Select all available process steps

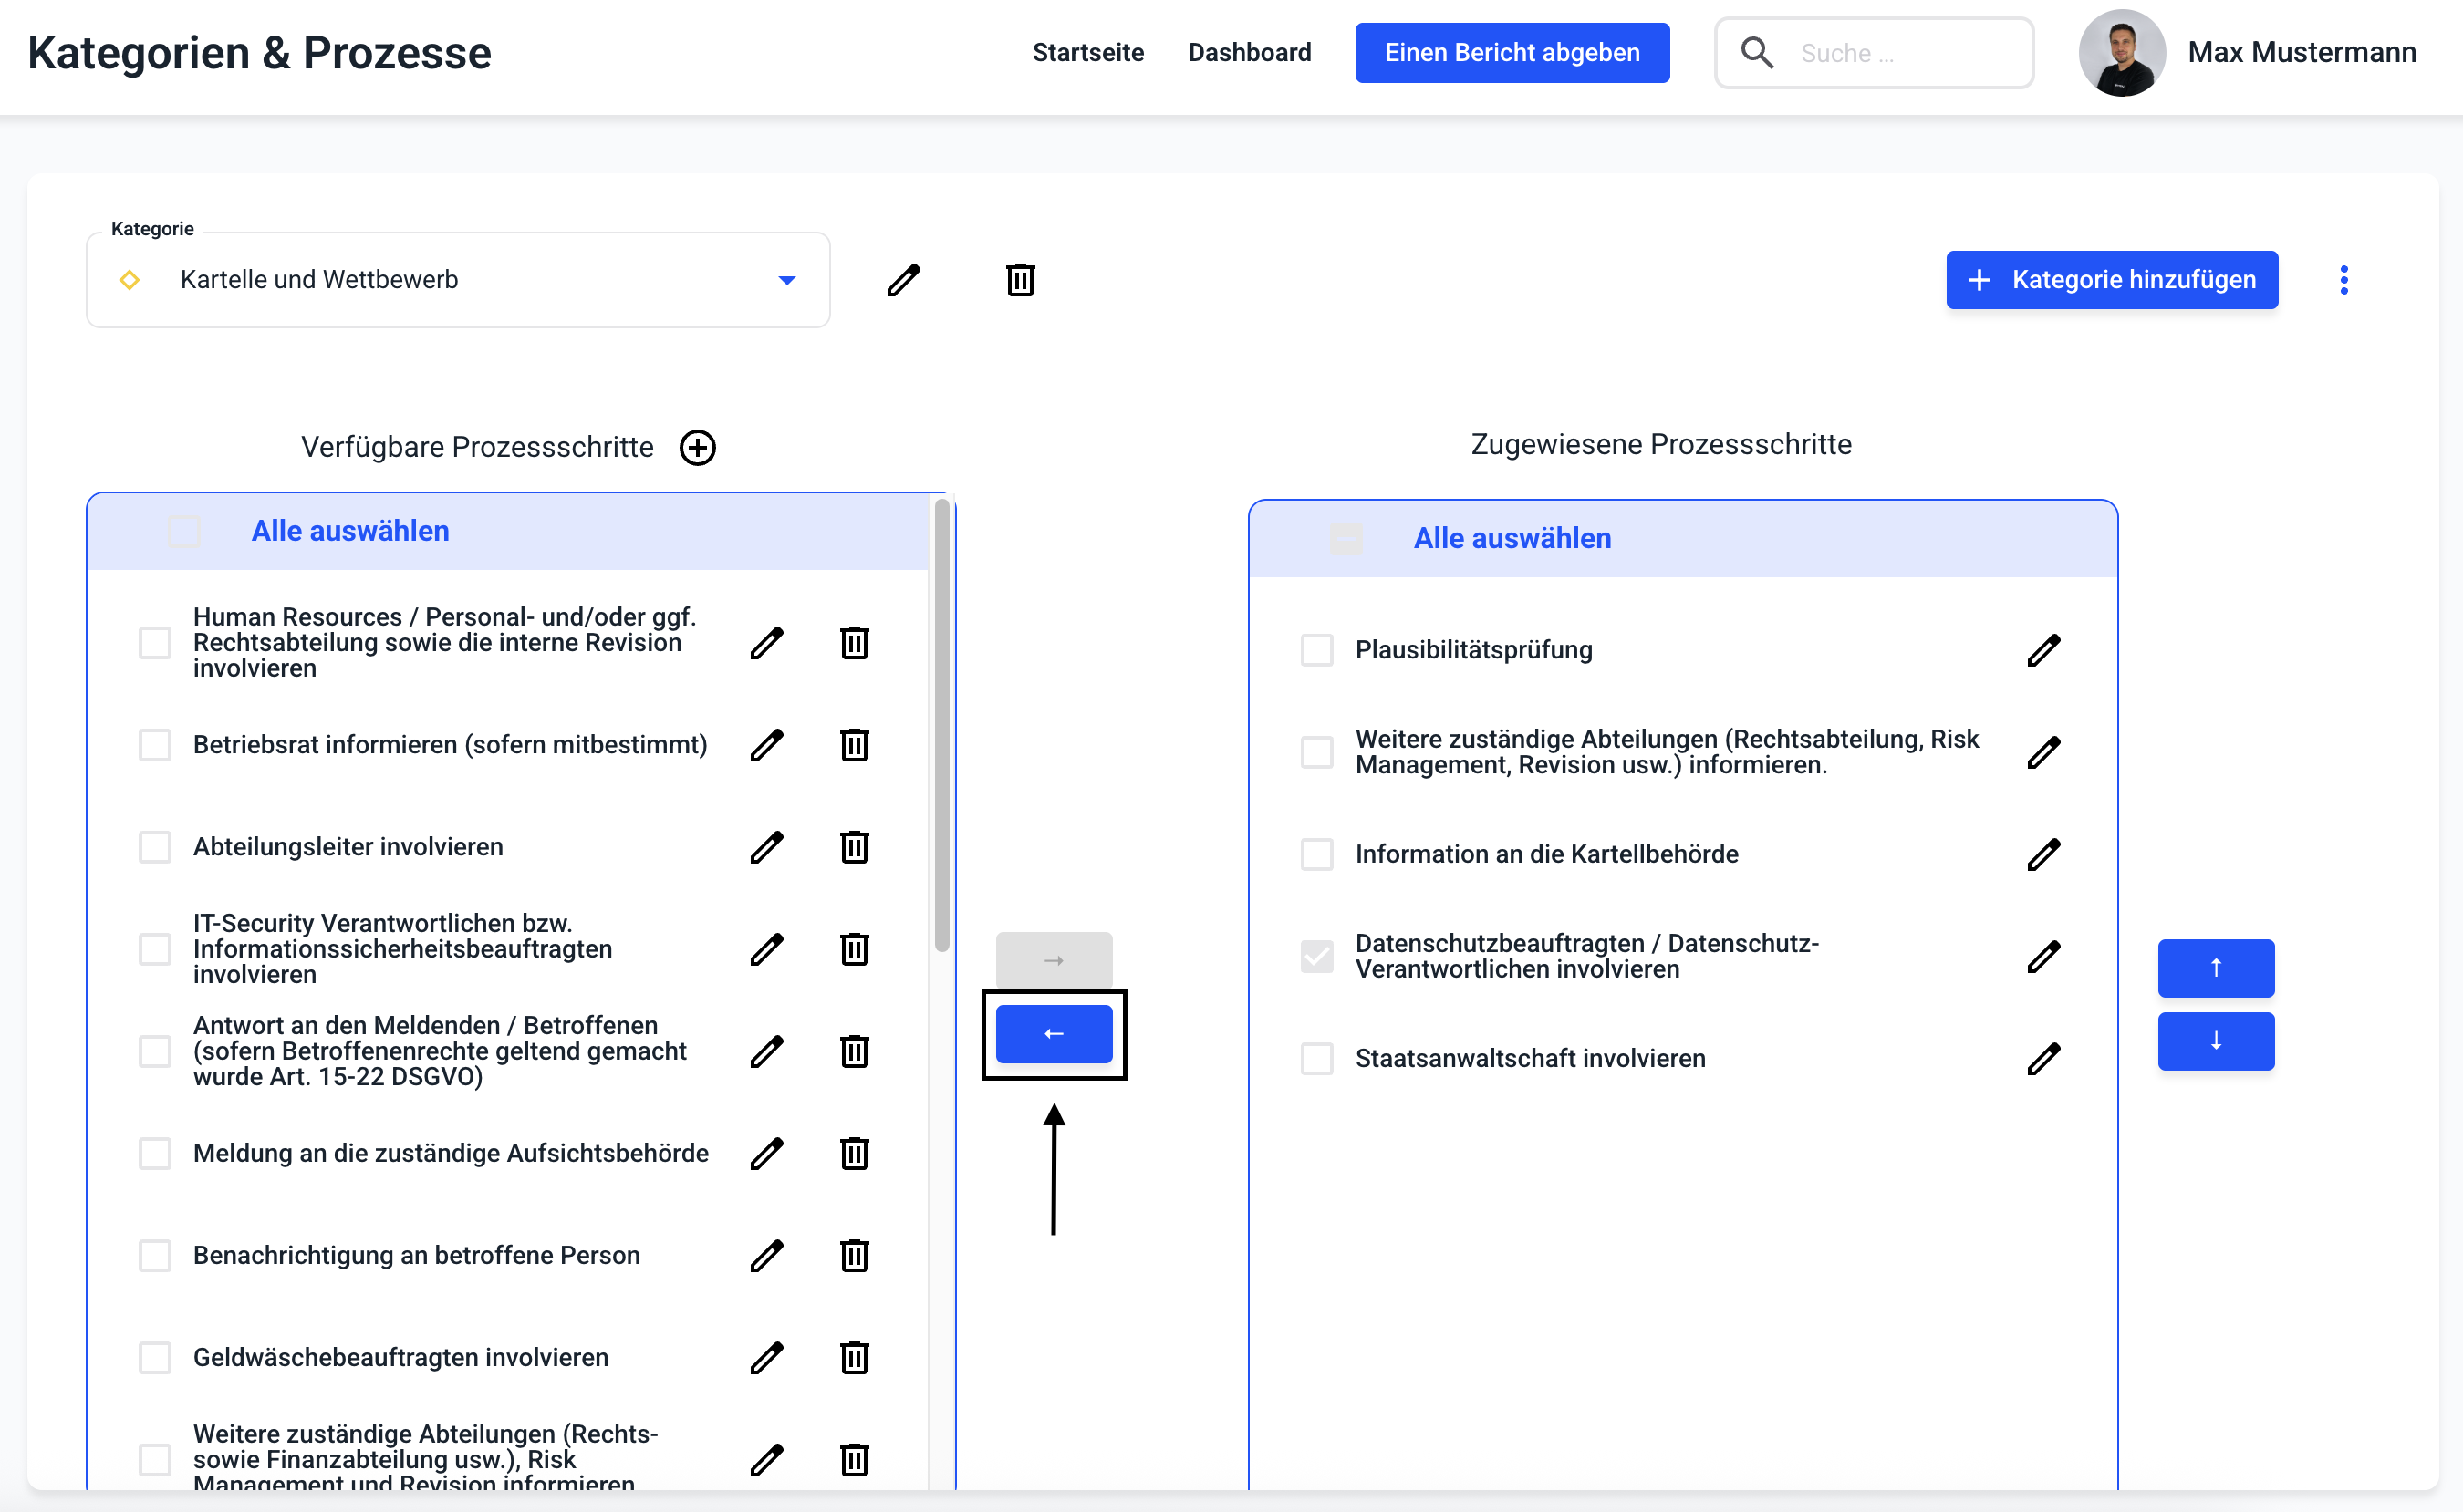pos(184,531)
